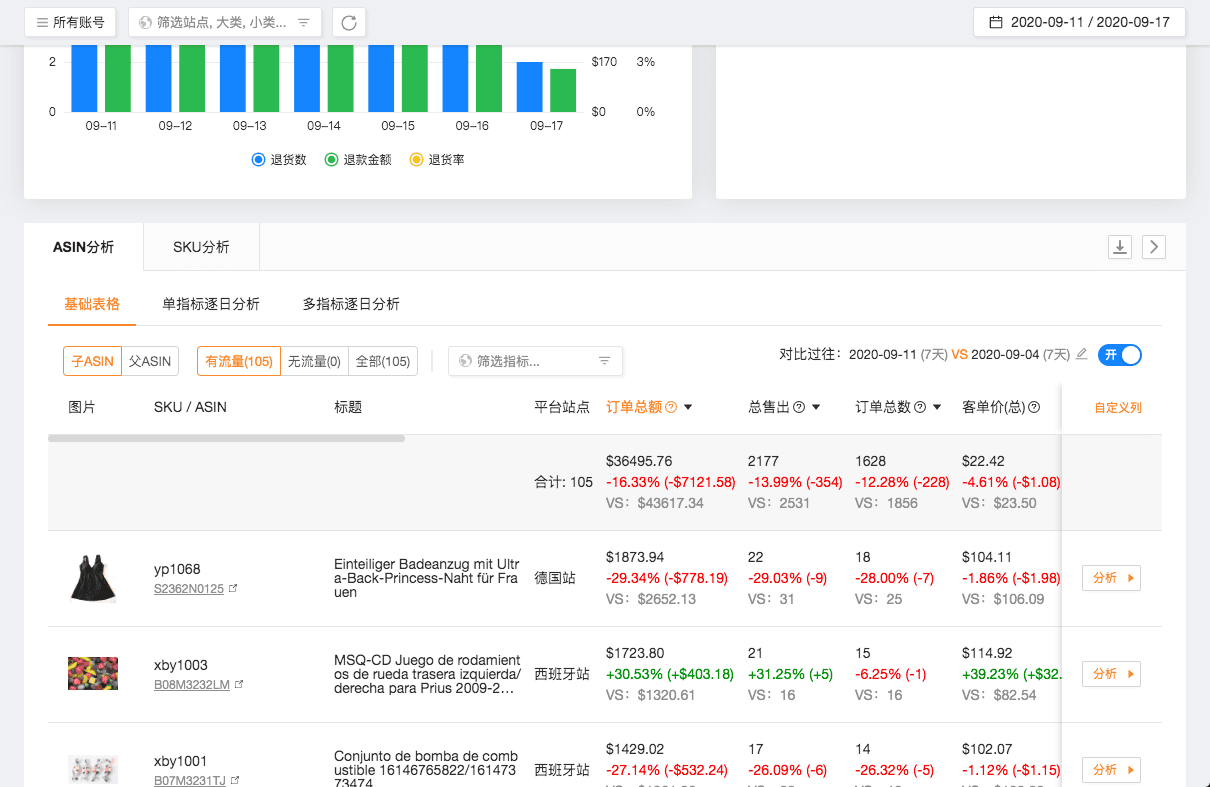The height and width of the screenshot is (787, 1210).
Task: Open the 所有账号 account dropdown
Action: [70, 22]
